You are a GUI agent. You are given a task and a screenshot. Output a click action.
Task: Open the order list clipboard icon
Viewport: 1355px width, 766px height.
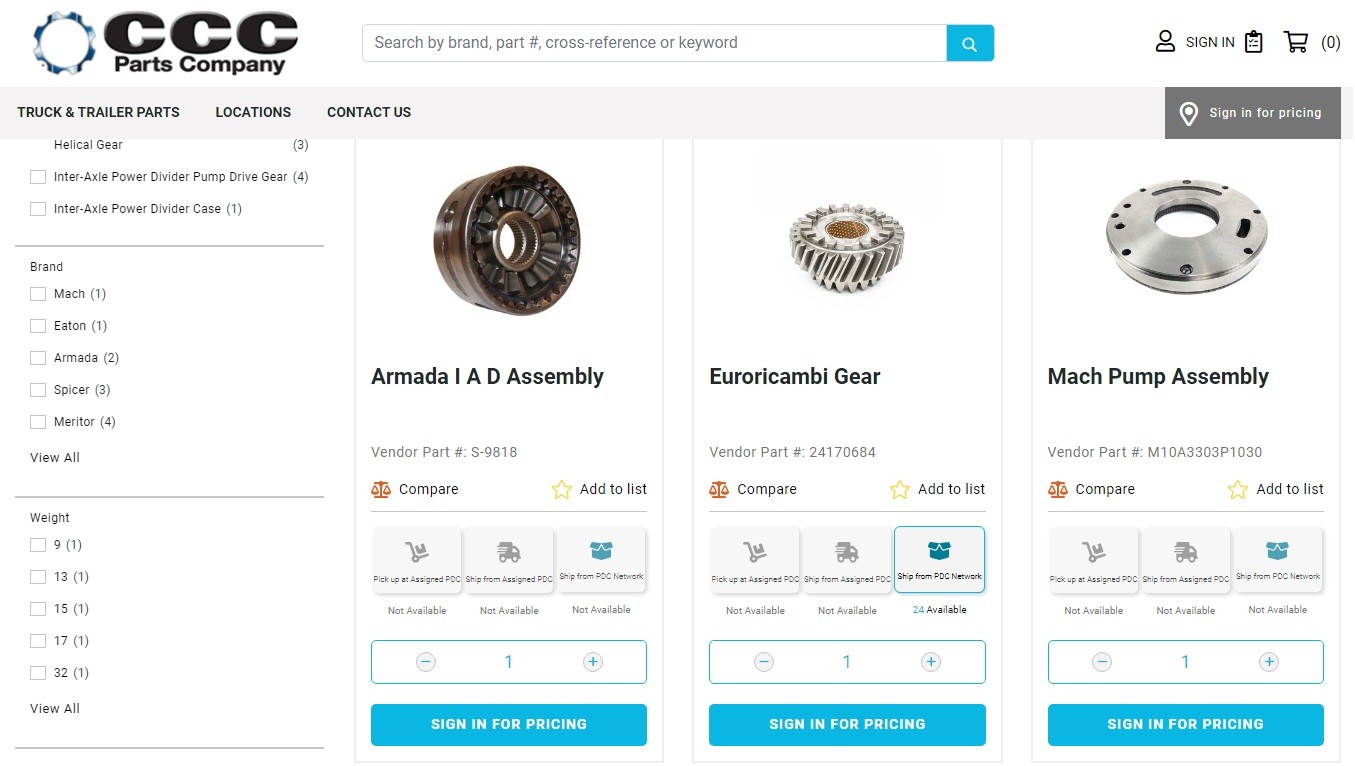(x=1254, y=42)
